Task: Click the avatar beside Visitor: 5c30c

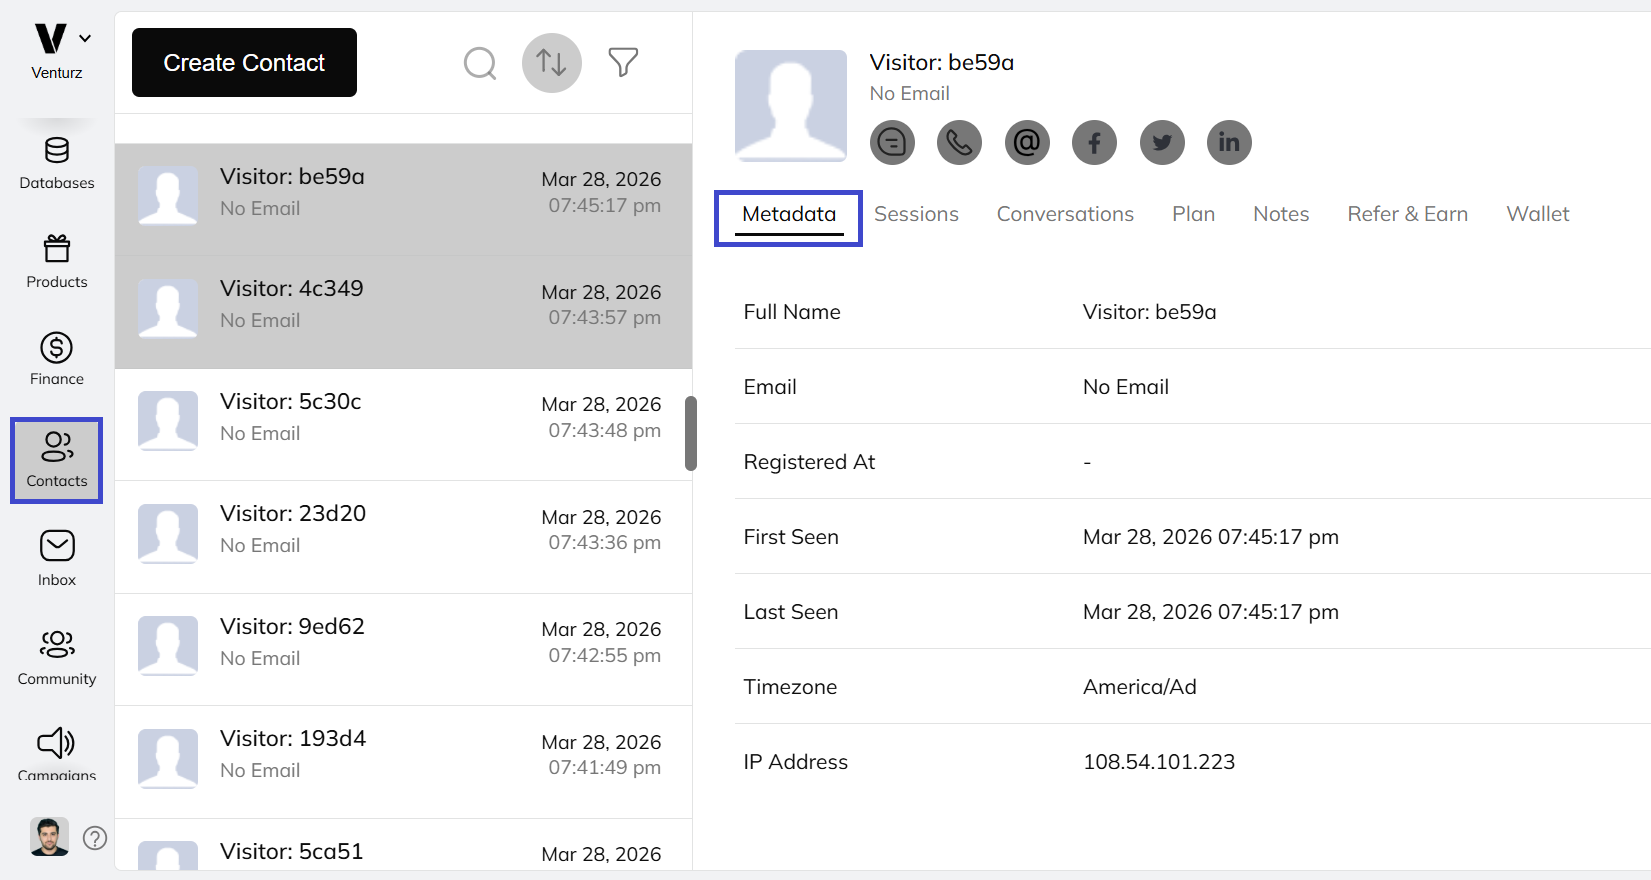Action: click(x=167, y=421)
